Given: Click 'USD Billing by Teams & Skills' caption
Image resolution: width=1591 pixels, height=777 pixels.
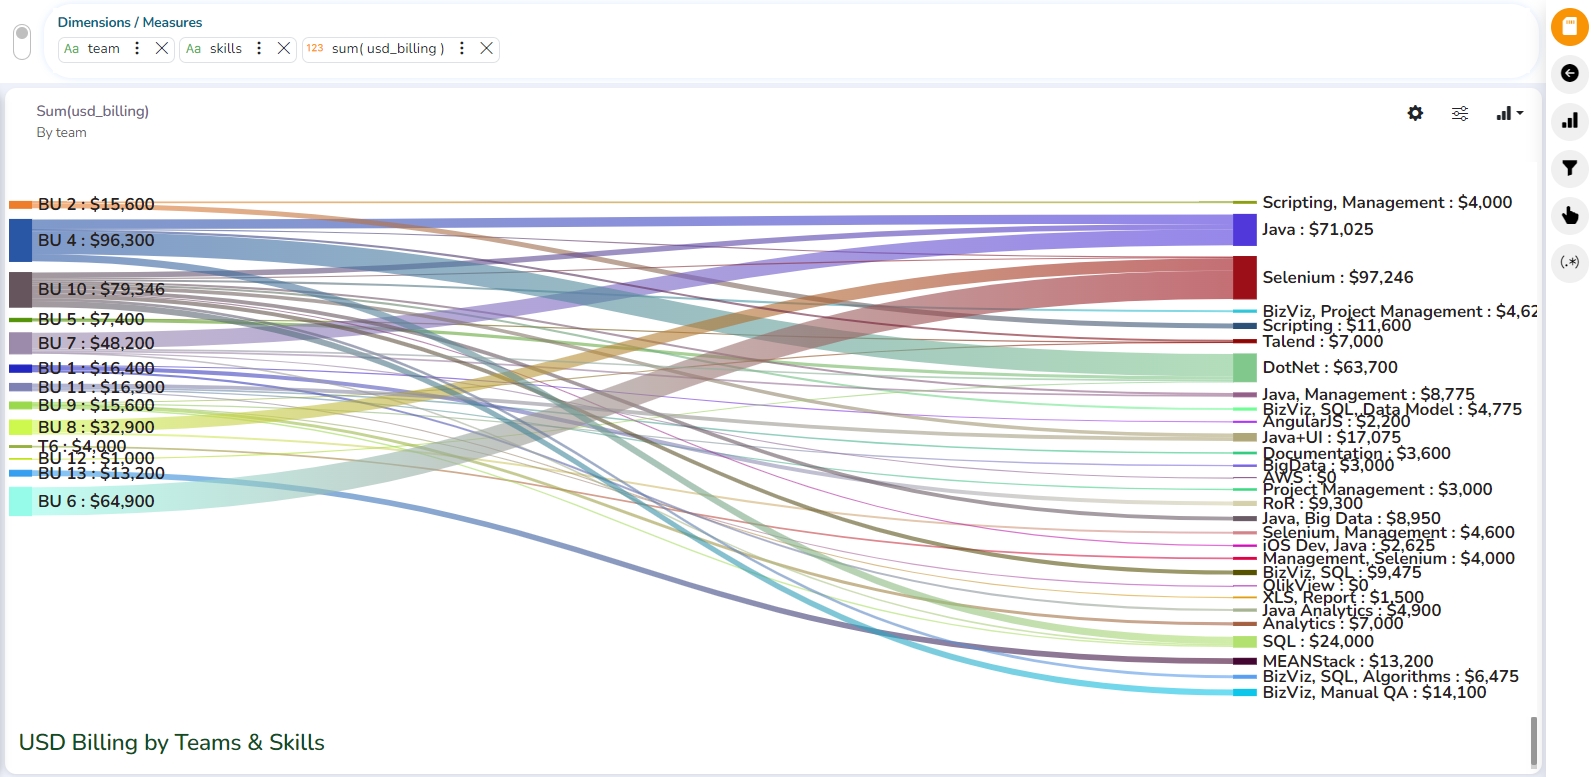Looking at the screenshot, I should [x=172, y=743].
